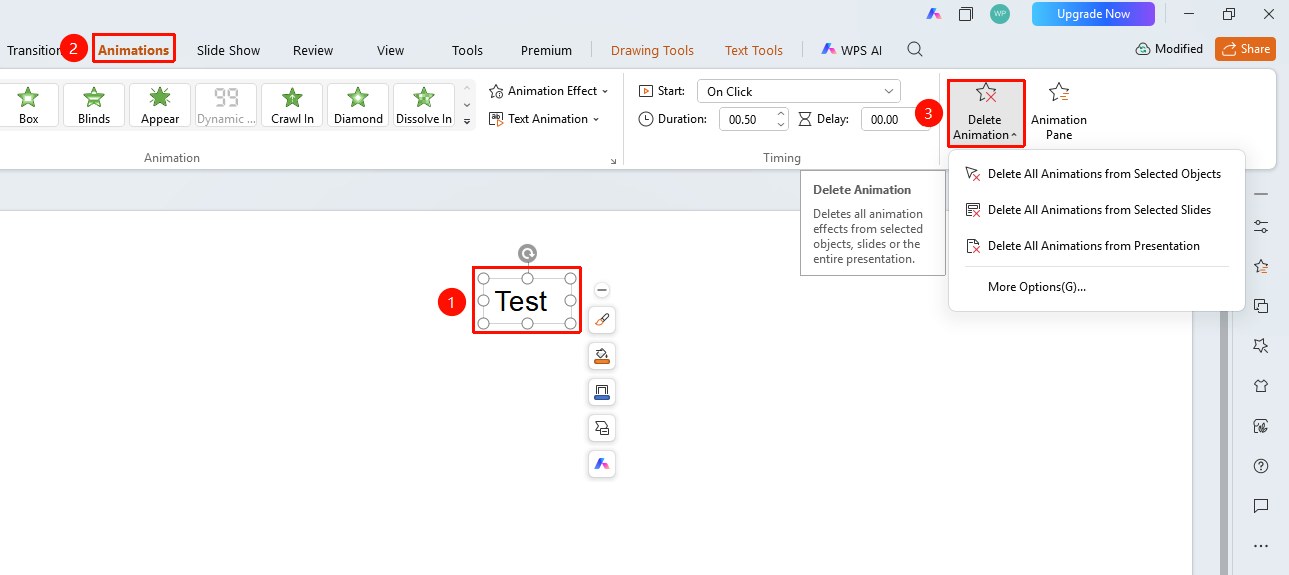Click the multi-window icon in title bar
The height and width of the screenshot is (575, 1289).
(966, 14)
